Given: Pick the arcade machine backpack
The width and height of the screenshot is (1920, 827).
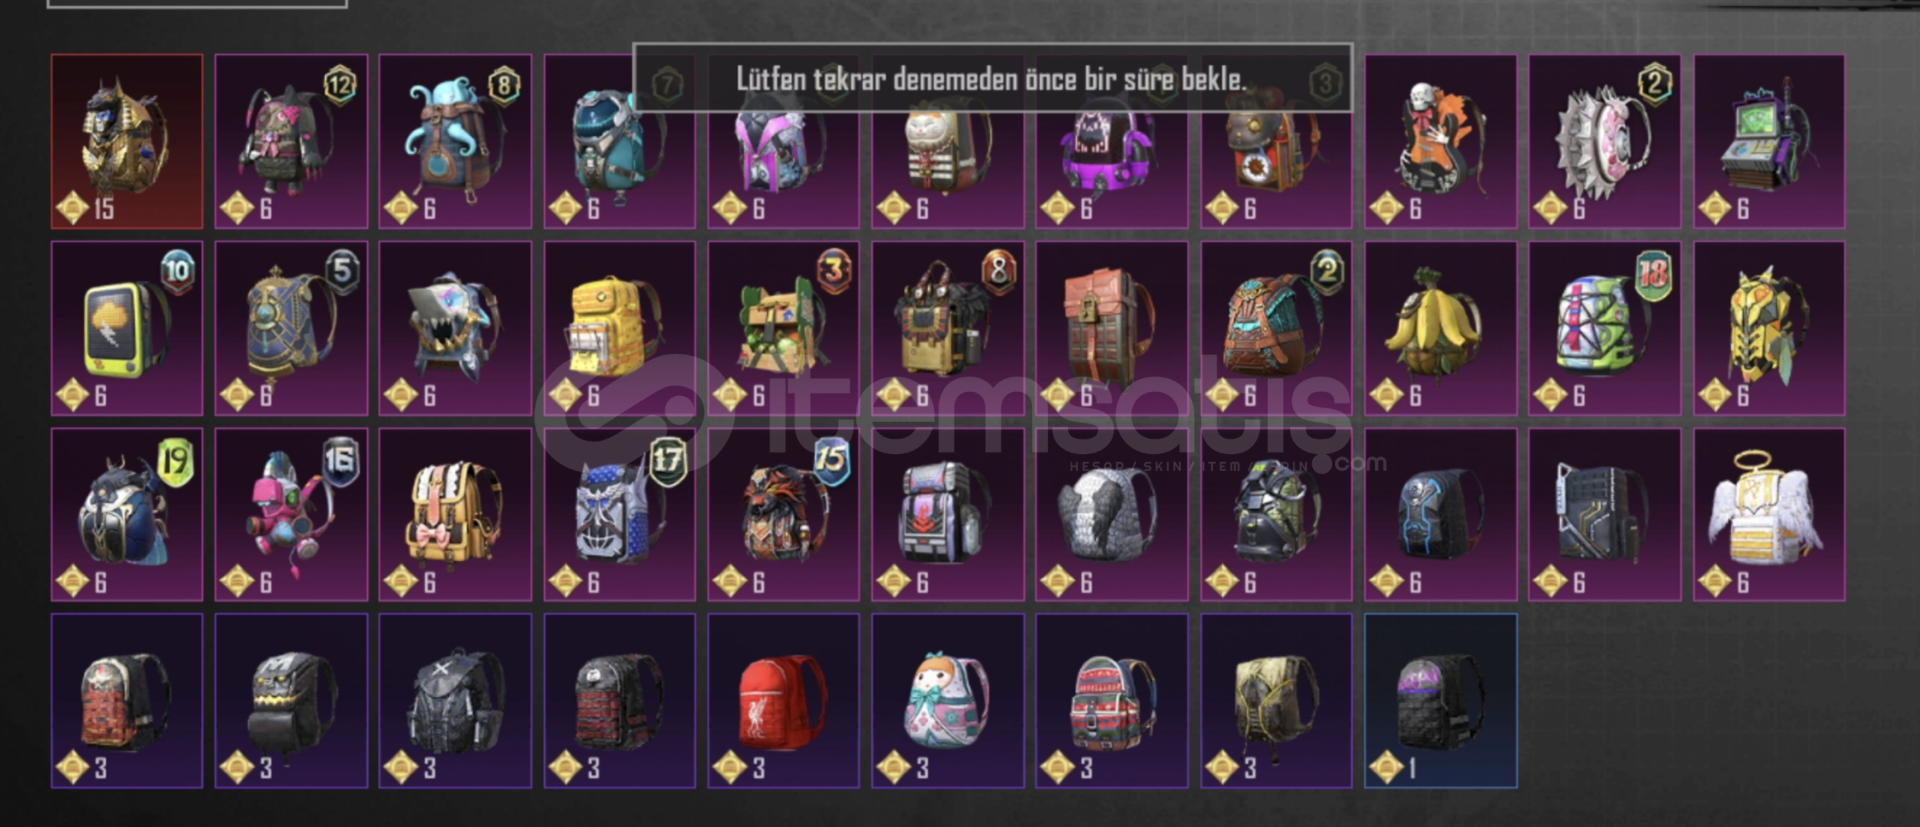Looking at the screenshot, I should [1769, 142].
